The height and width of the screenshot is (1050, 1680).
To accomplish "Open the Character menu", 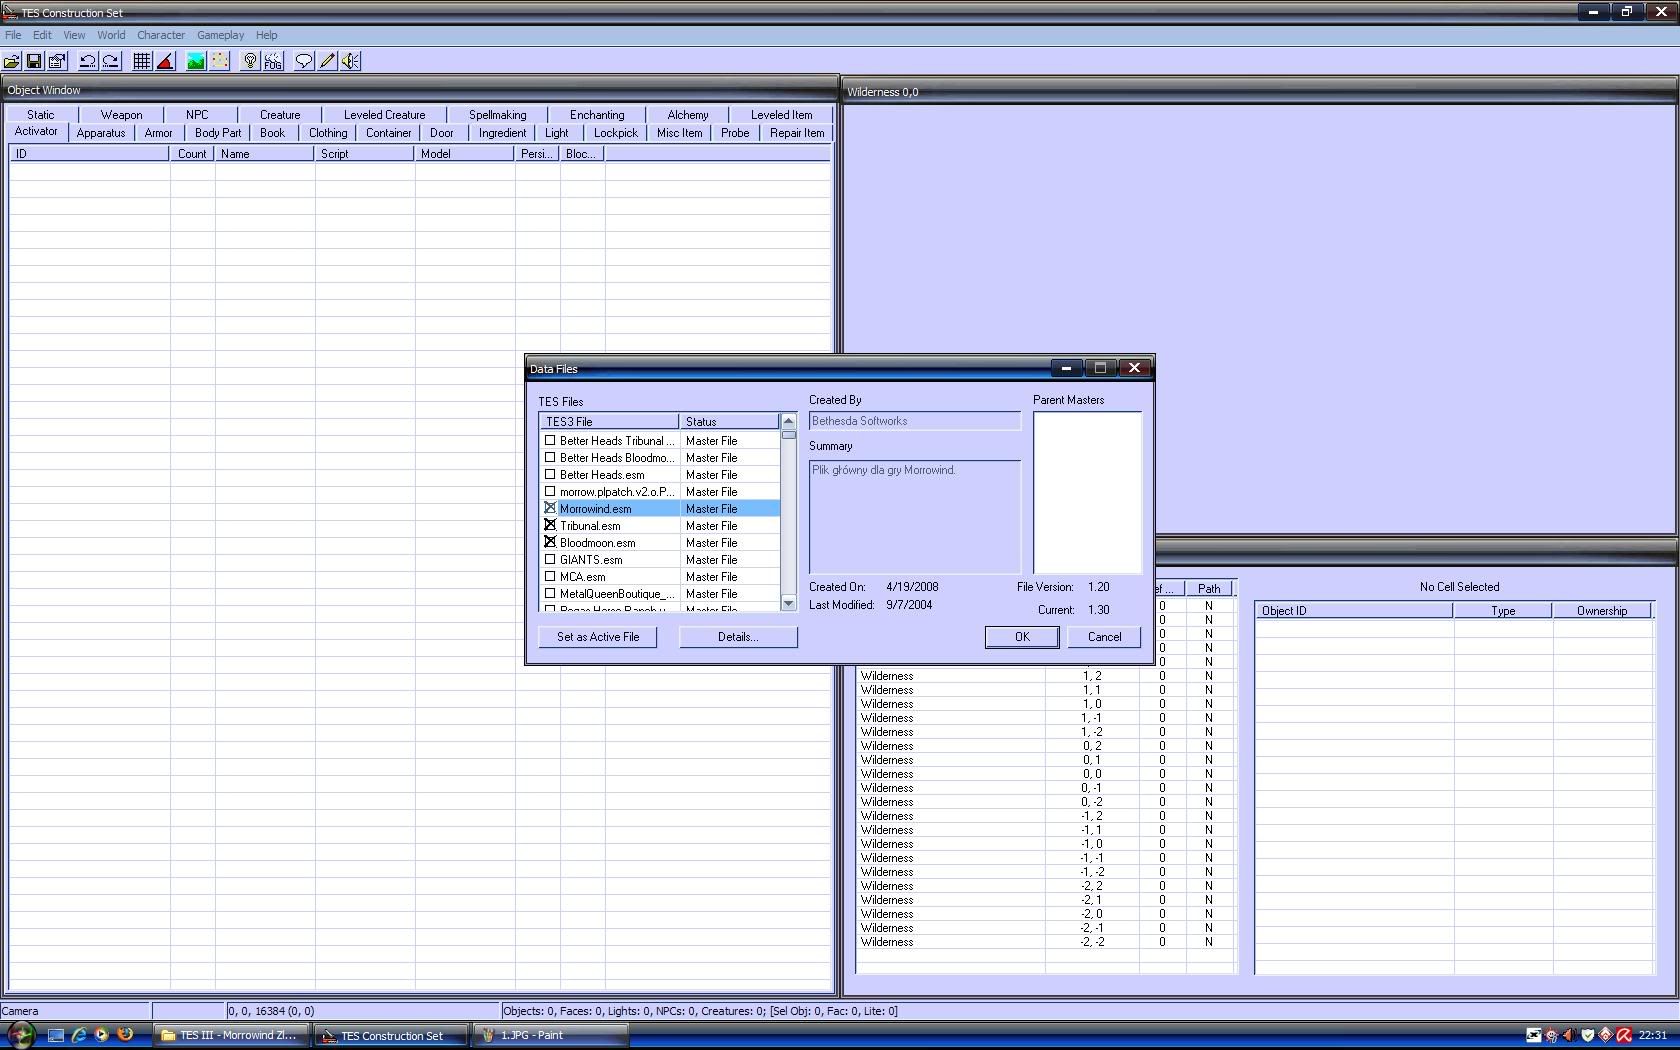I will point(161,35).
